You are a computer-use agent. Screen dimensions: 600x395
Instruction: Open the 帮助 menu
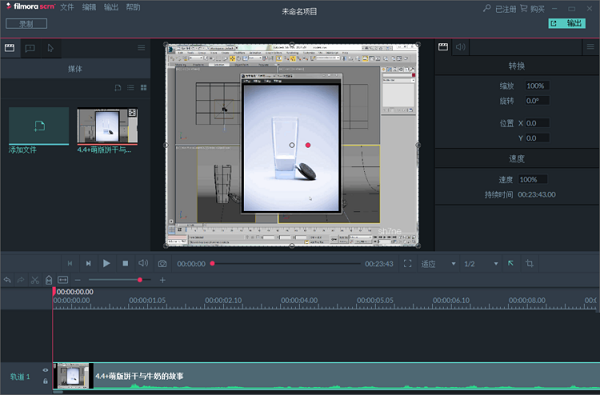pyautogui.click(x=133, y=7)
